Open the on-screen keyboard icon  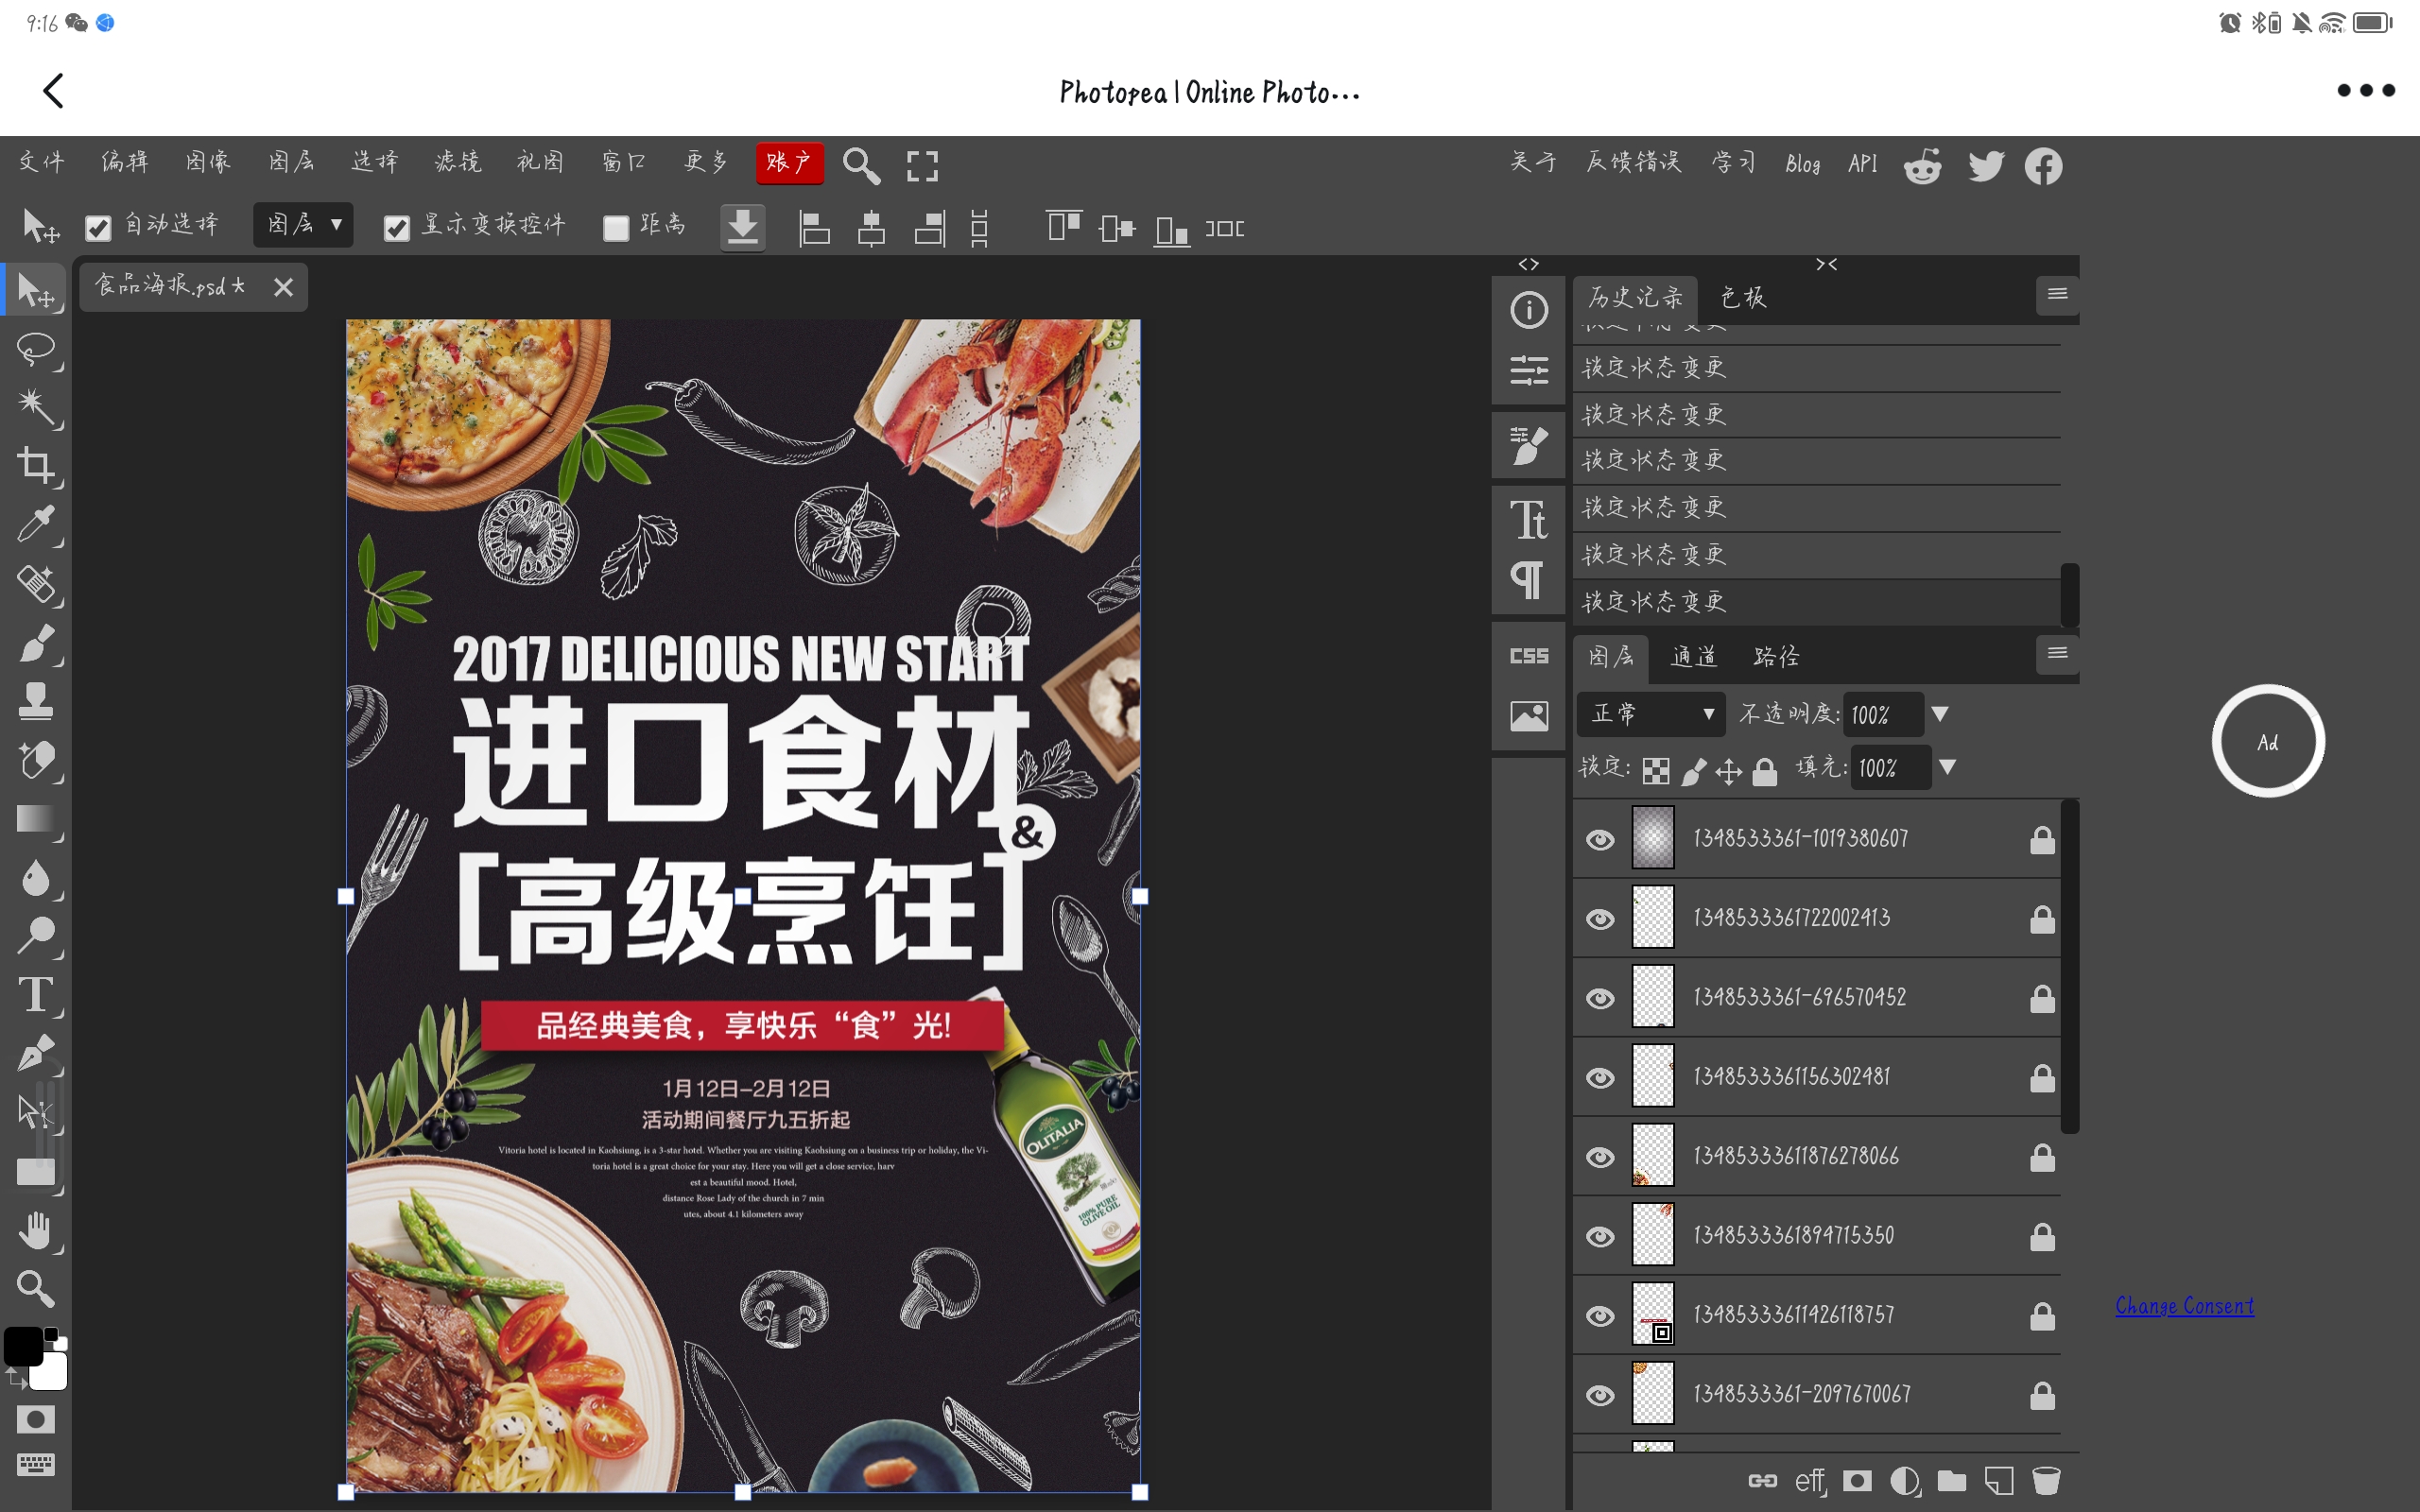36,1465
